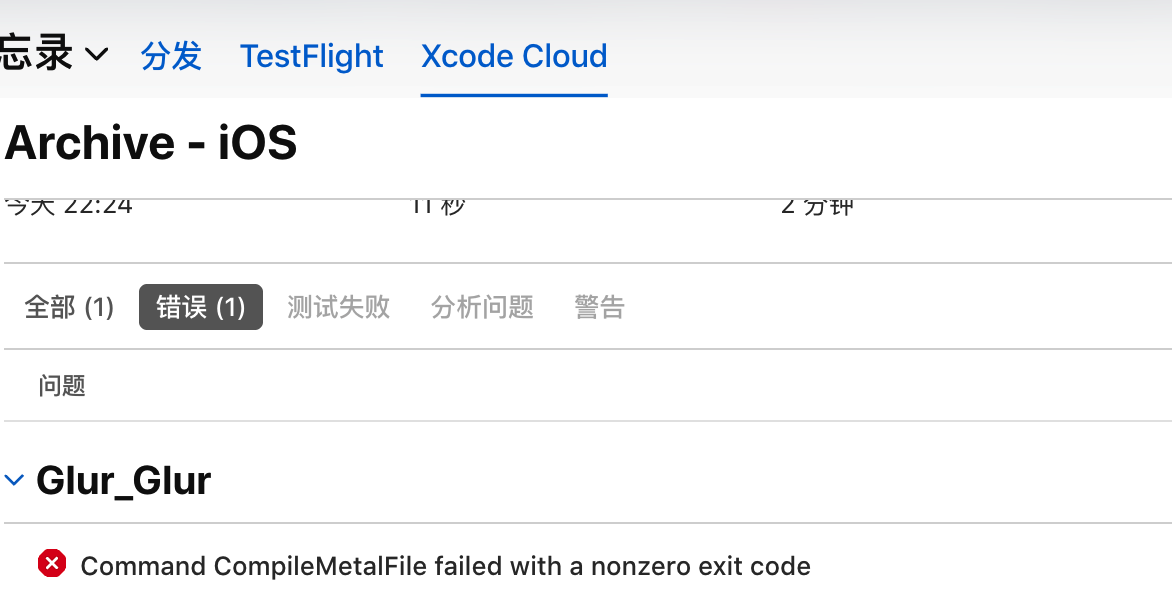Select the Xcode Cloud tab
1172x608 pixels.
[514, 56]
